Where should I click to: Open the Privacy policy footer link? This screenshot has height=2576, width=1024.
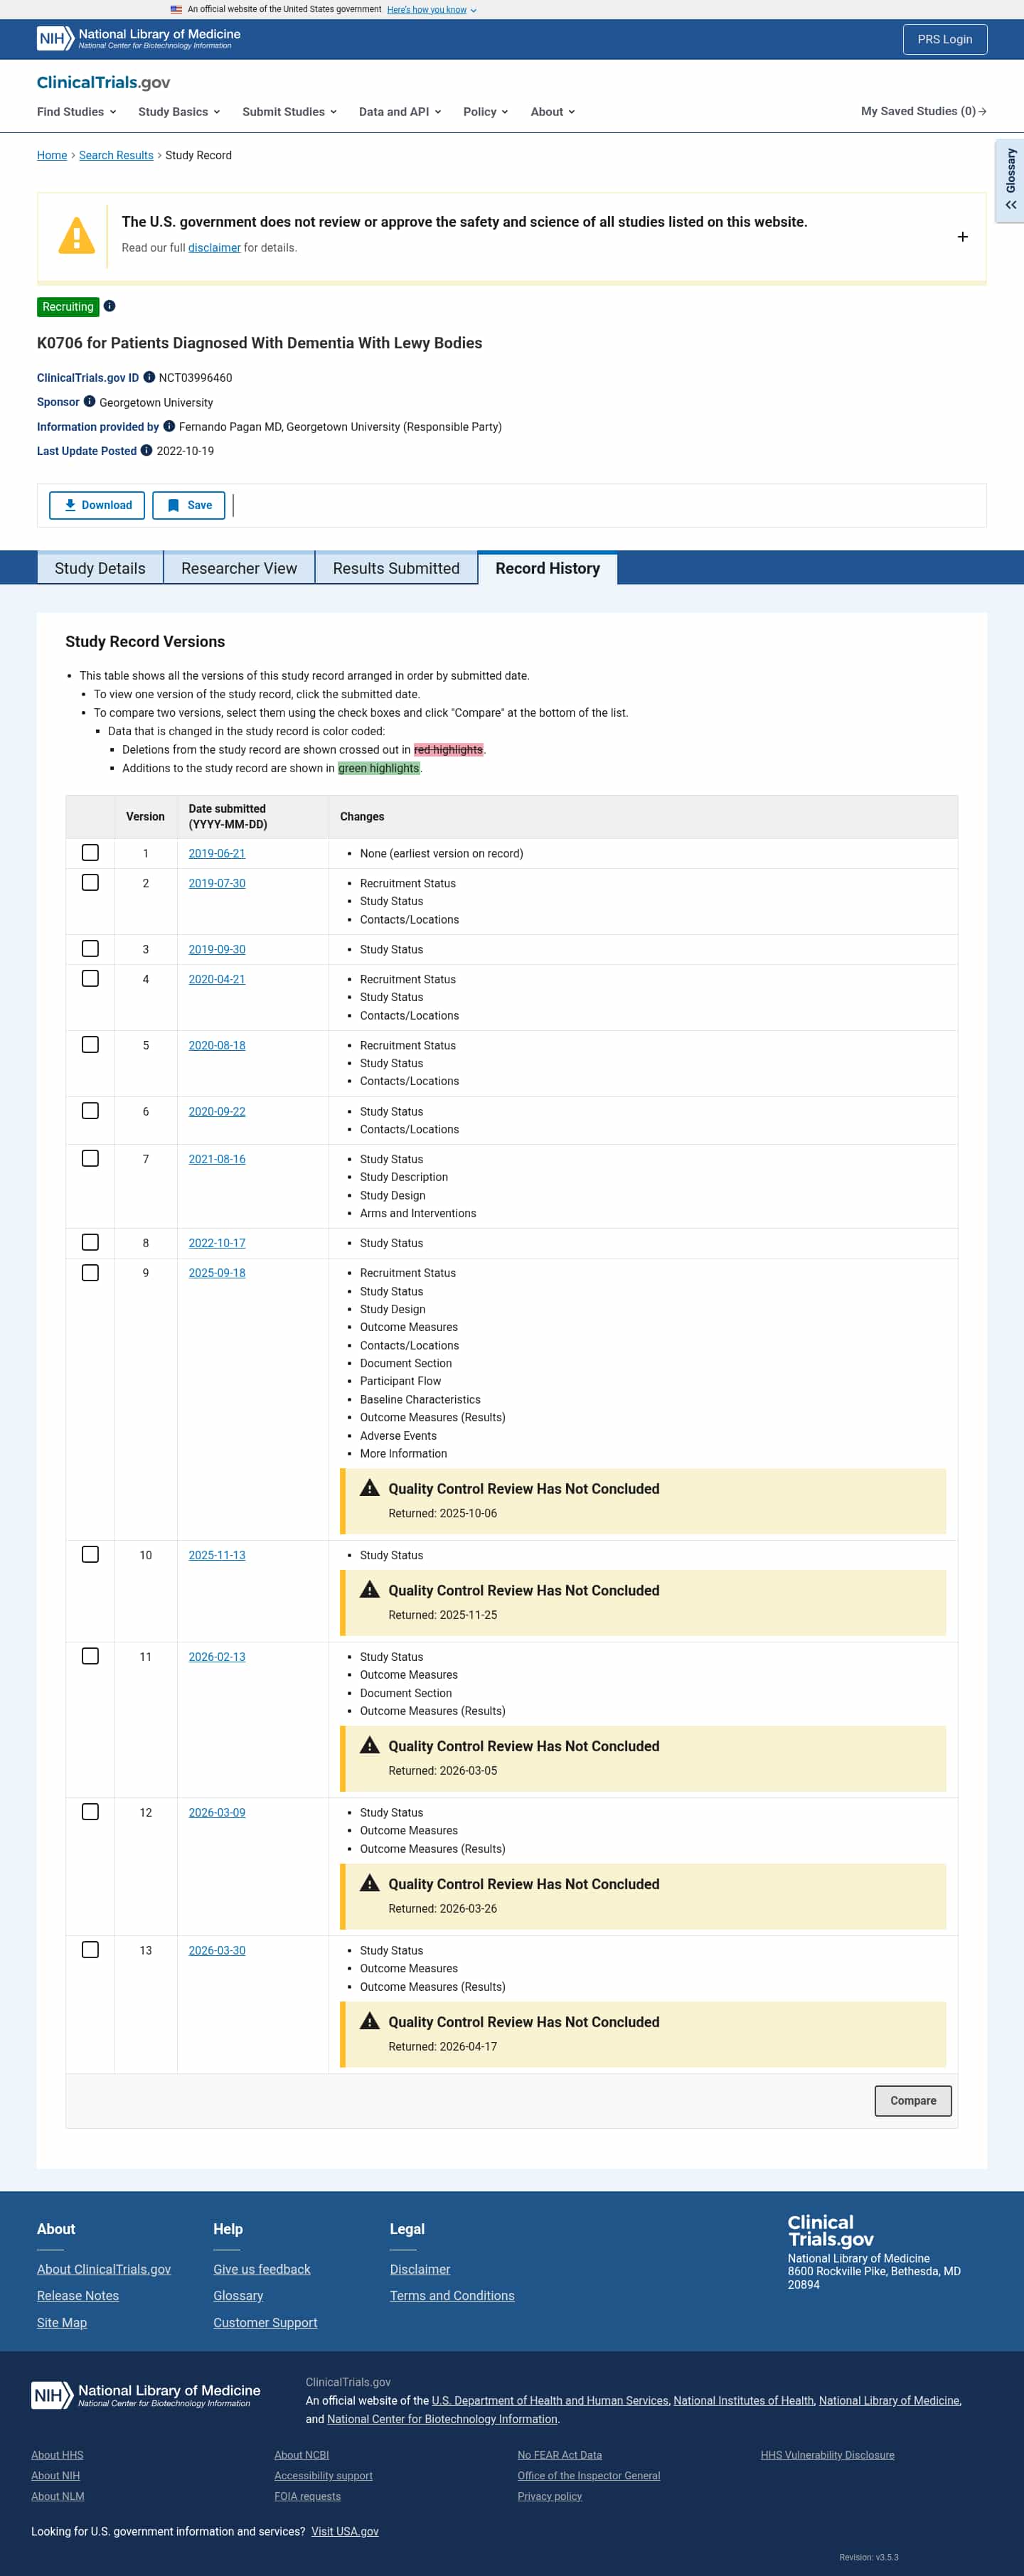click(550, 2496)
